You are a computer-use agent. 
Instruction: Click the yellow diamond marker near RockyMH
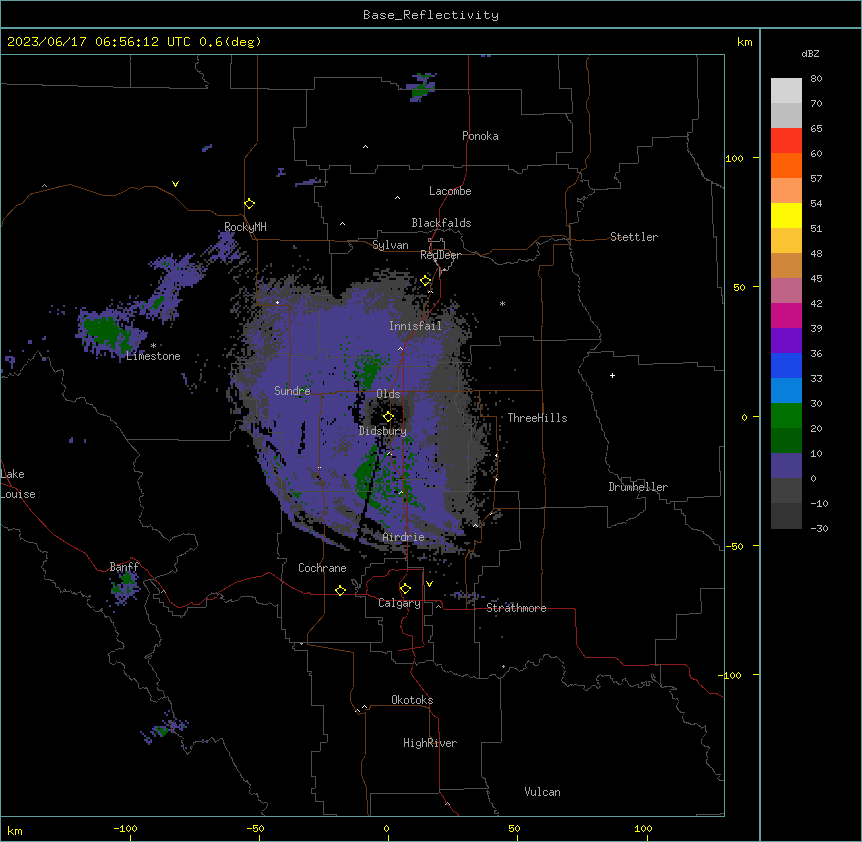coord(250,203)
